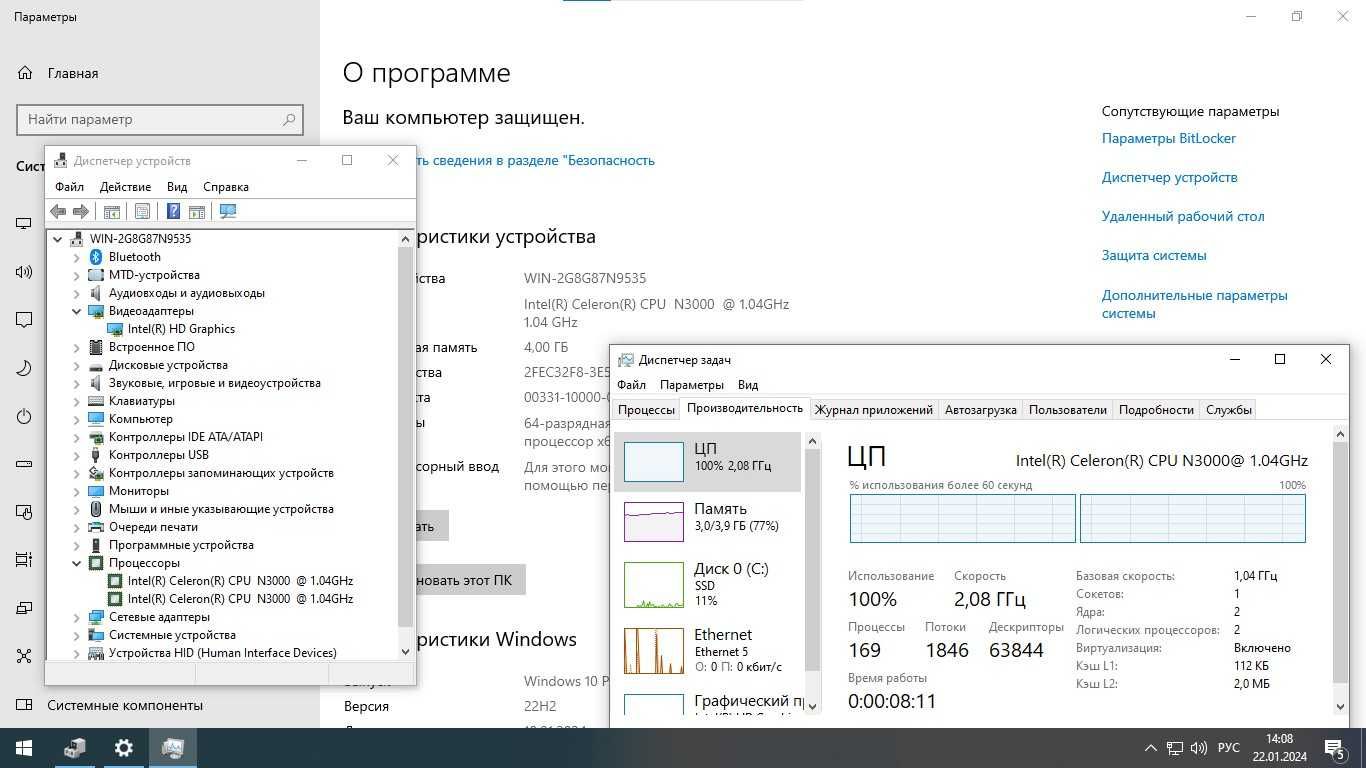Screen dimensions: 1366x768
Task: Switch to the Автозагрузка tab
Action: coord(981,410)
